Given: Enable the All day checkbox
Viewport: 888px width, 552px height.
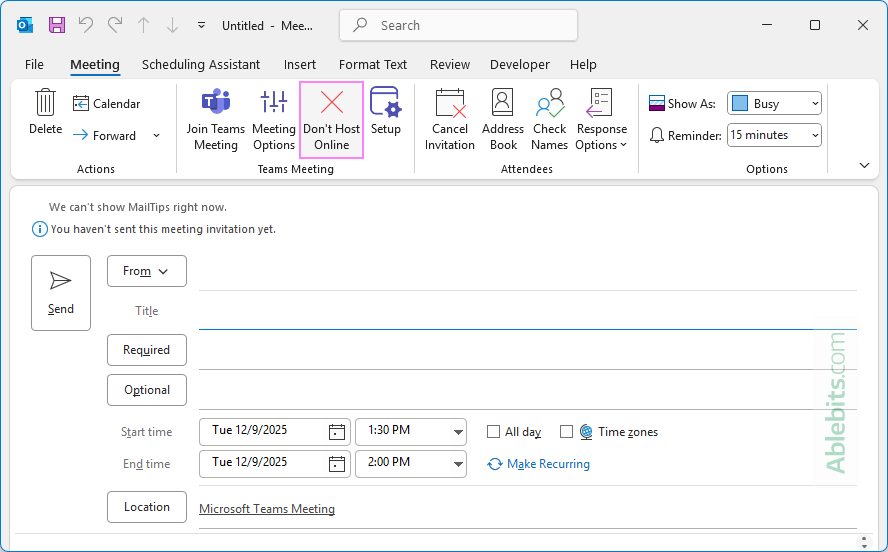Looking at the screenshot, I should click(x=493, y=432).
